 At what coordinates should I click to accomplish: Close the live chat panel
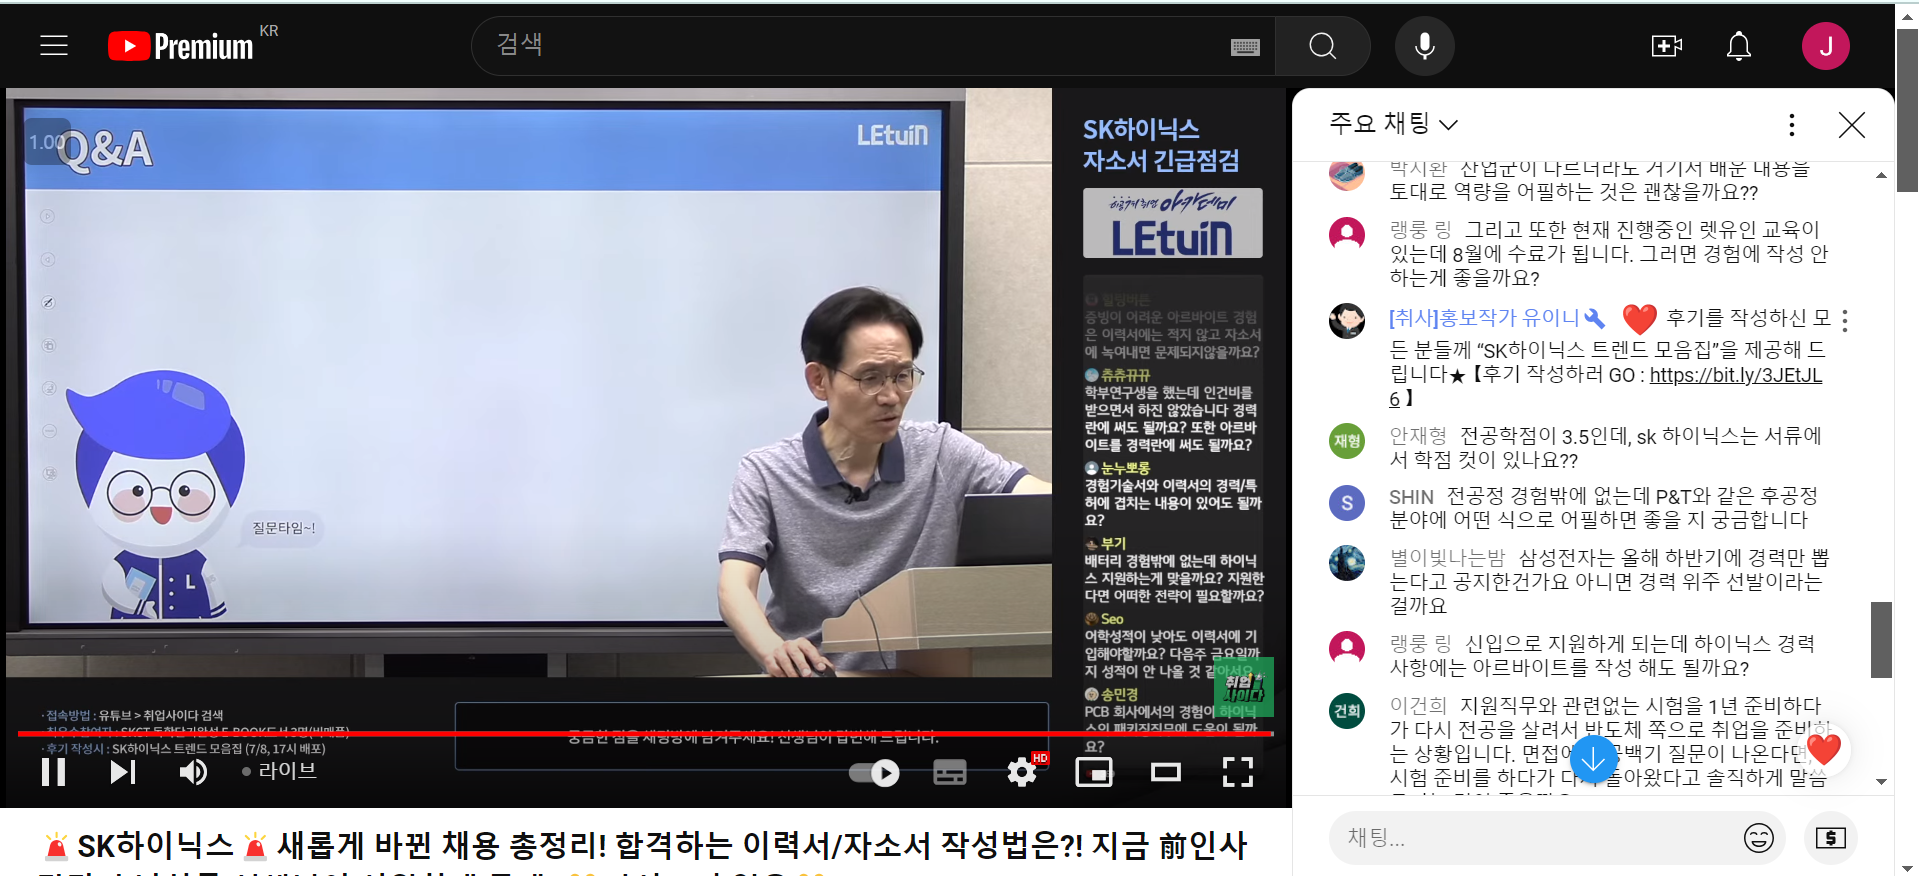click(1852, 124)
